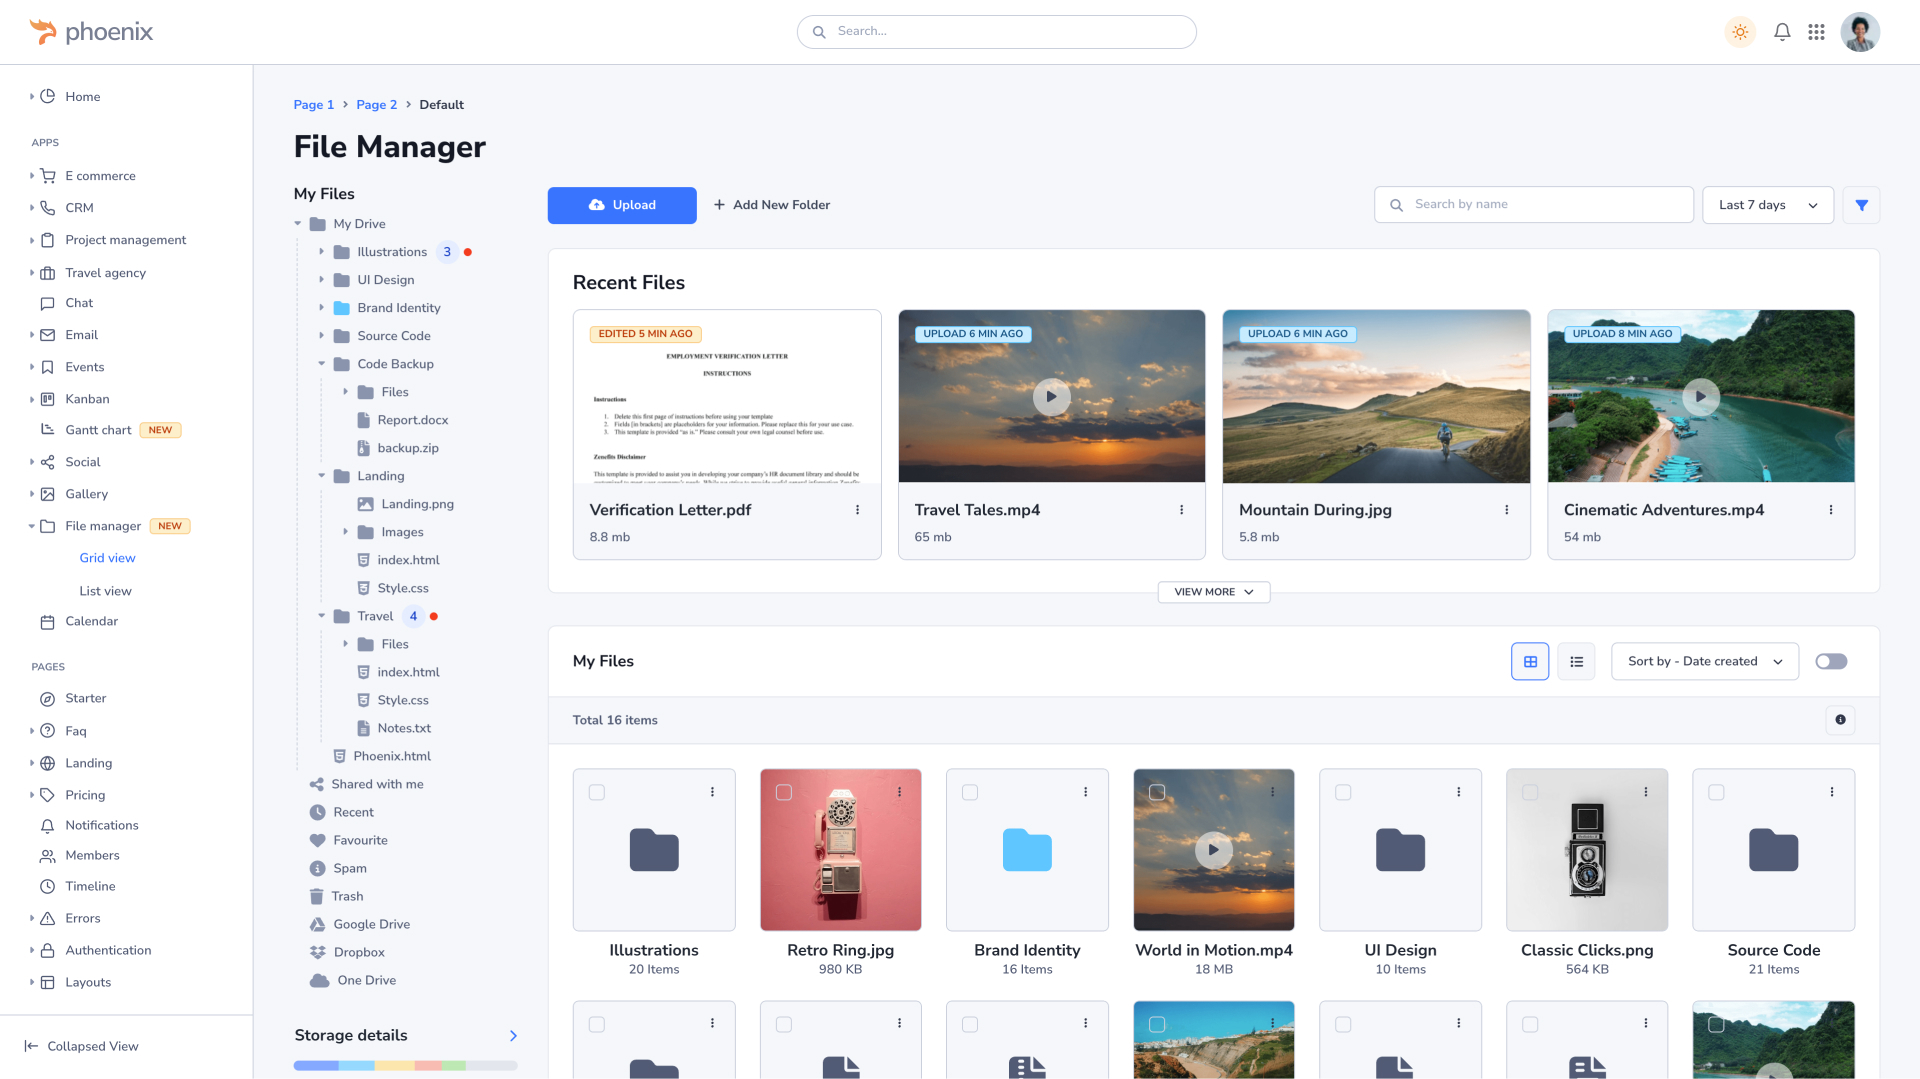The image size is (1920, 1079).
Task: Click Add New Folder
Action: tap(771, 205)
